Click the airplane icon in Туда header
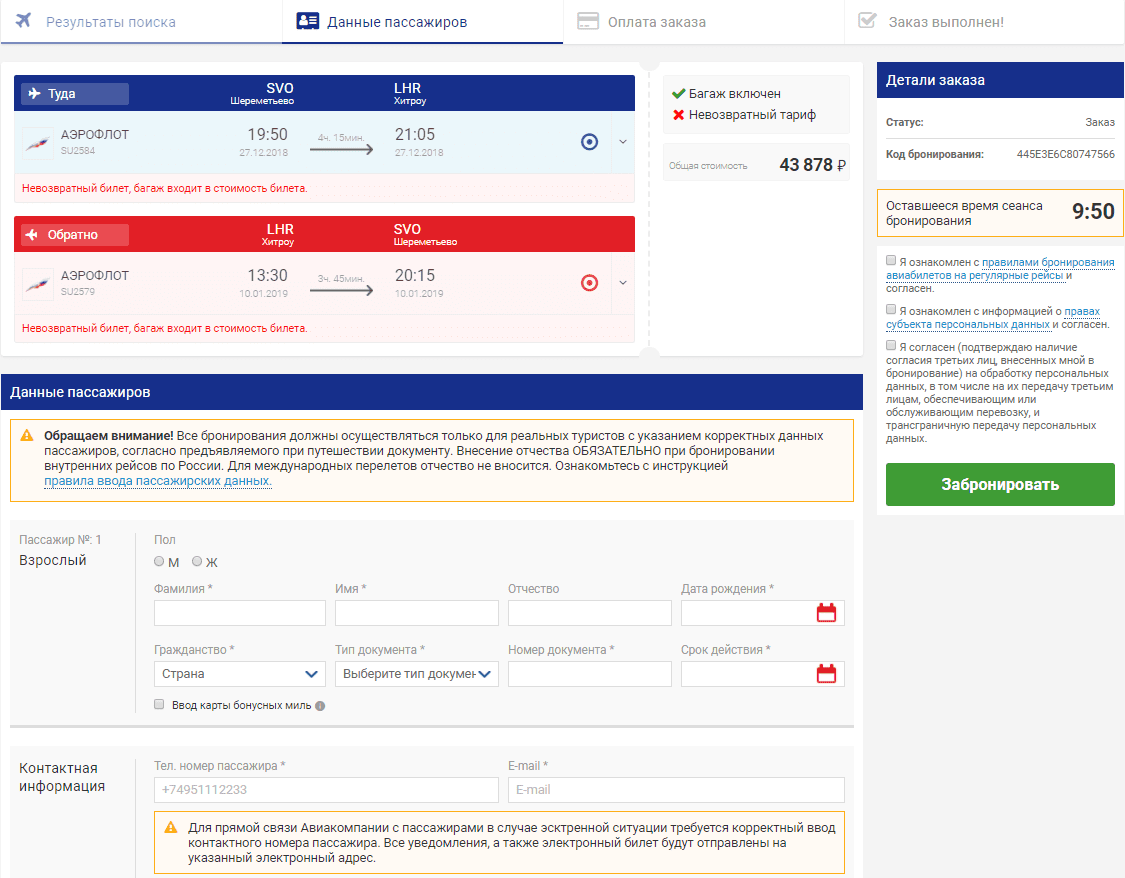Viewport: 1125px width, 878px height. tap(35, 94)
